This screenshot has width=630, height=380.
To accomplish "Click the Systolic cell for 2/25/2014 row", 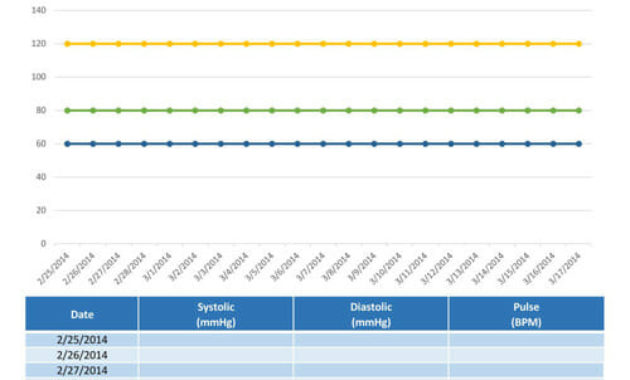I will coord(216,340).
